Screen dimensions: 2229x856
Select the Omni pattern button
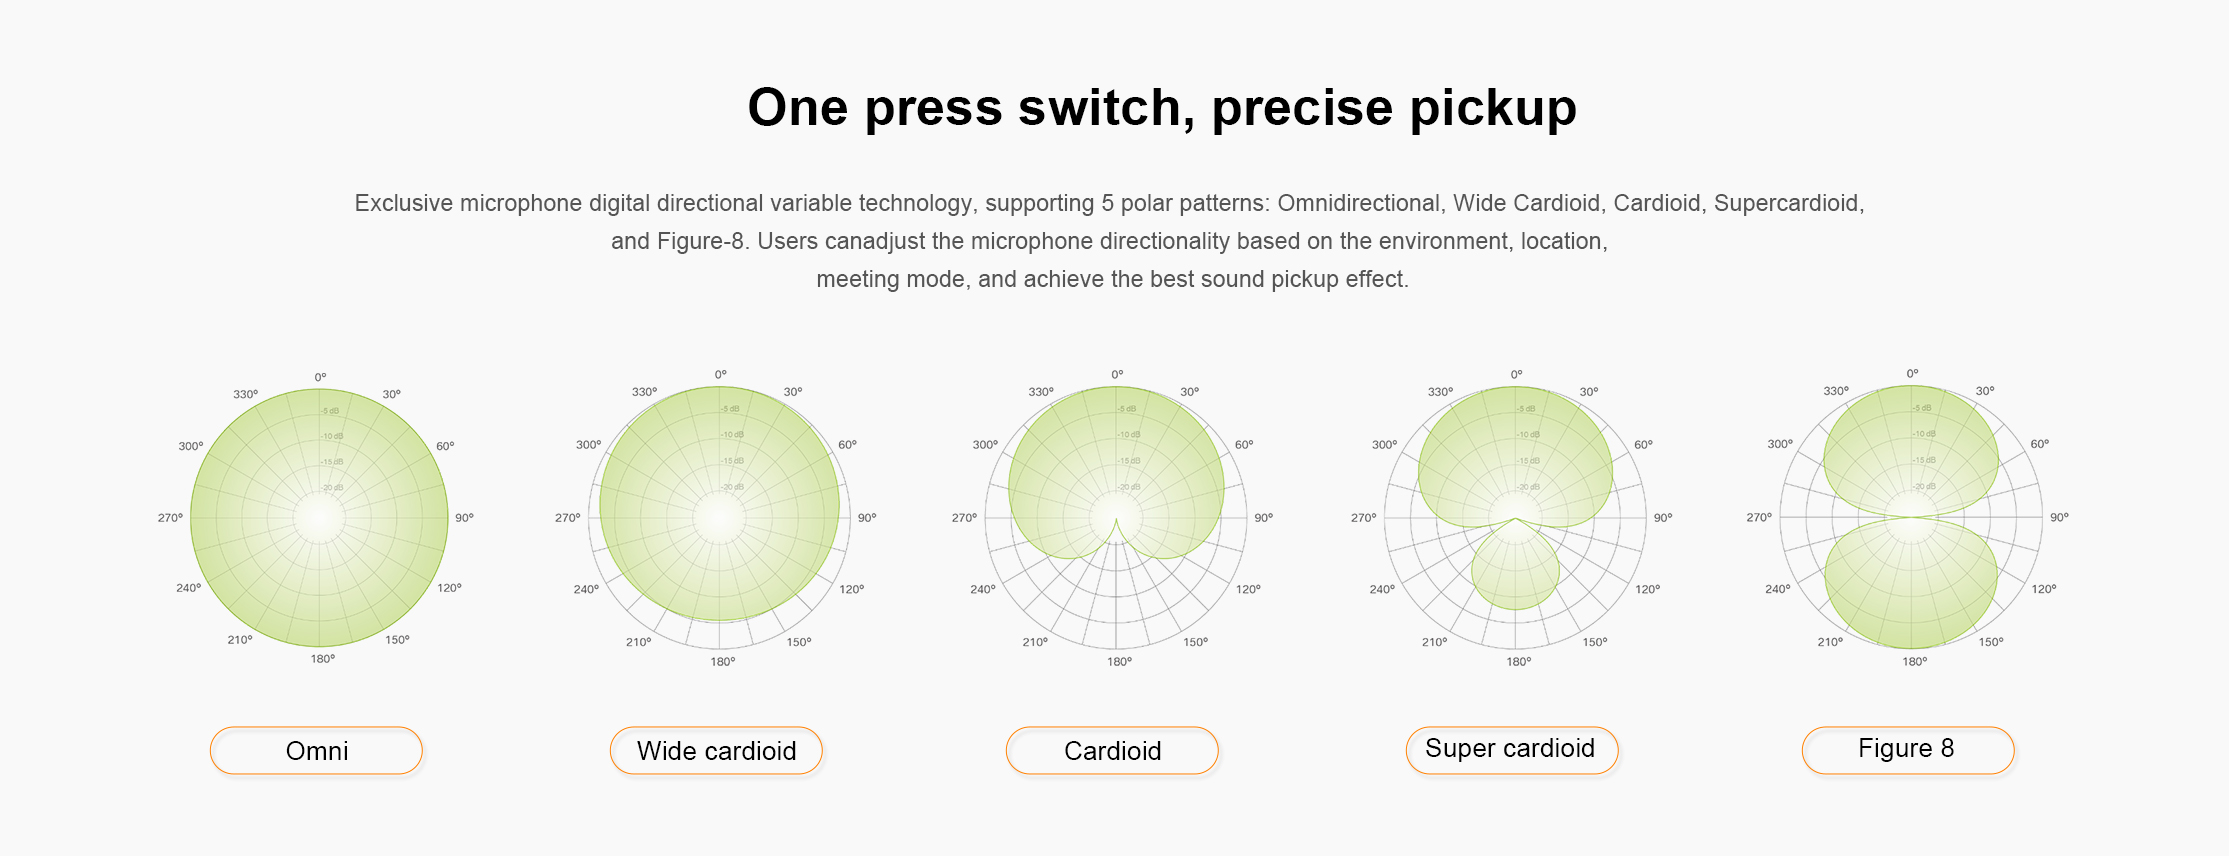click(316, 750)
